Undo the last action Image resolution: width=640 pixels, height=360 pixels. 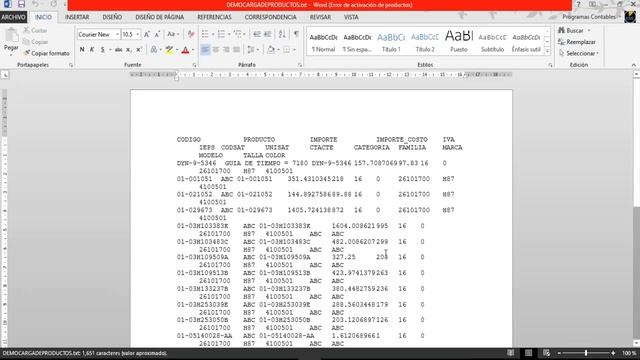[36, 4]
